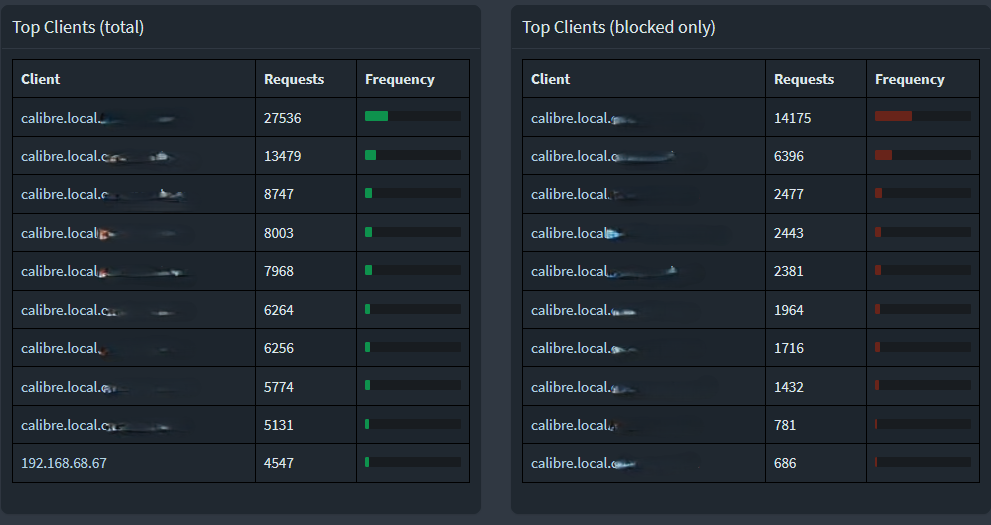Open client 192.168.68.67 link
991x525 pixels.
click(x=64, y=463)
